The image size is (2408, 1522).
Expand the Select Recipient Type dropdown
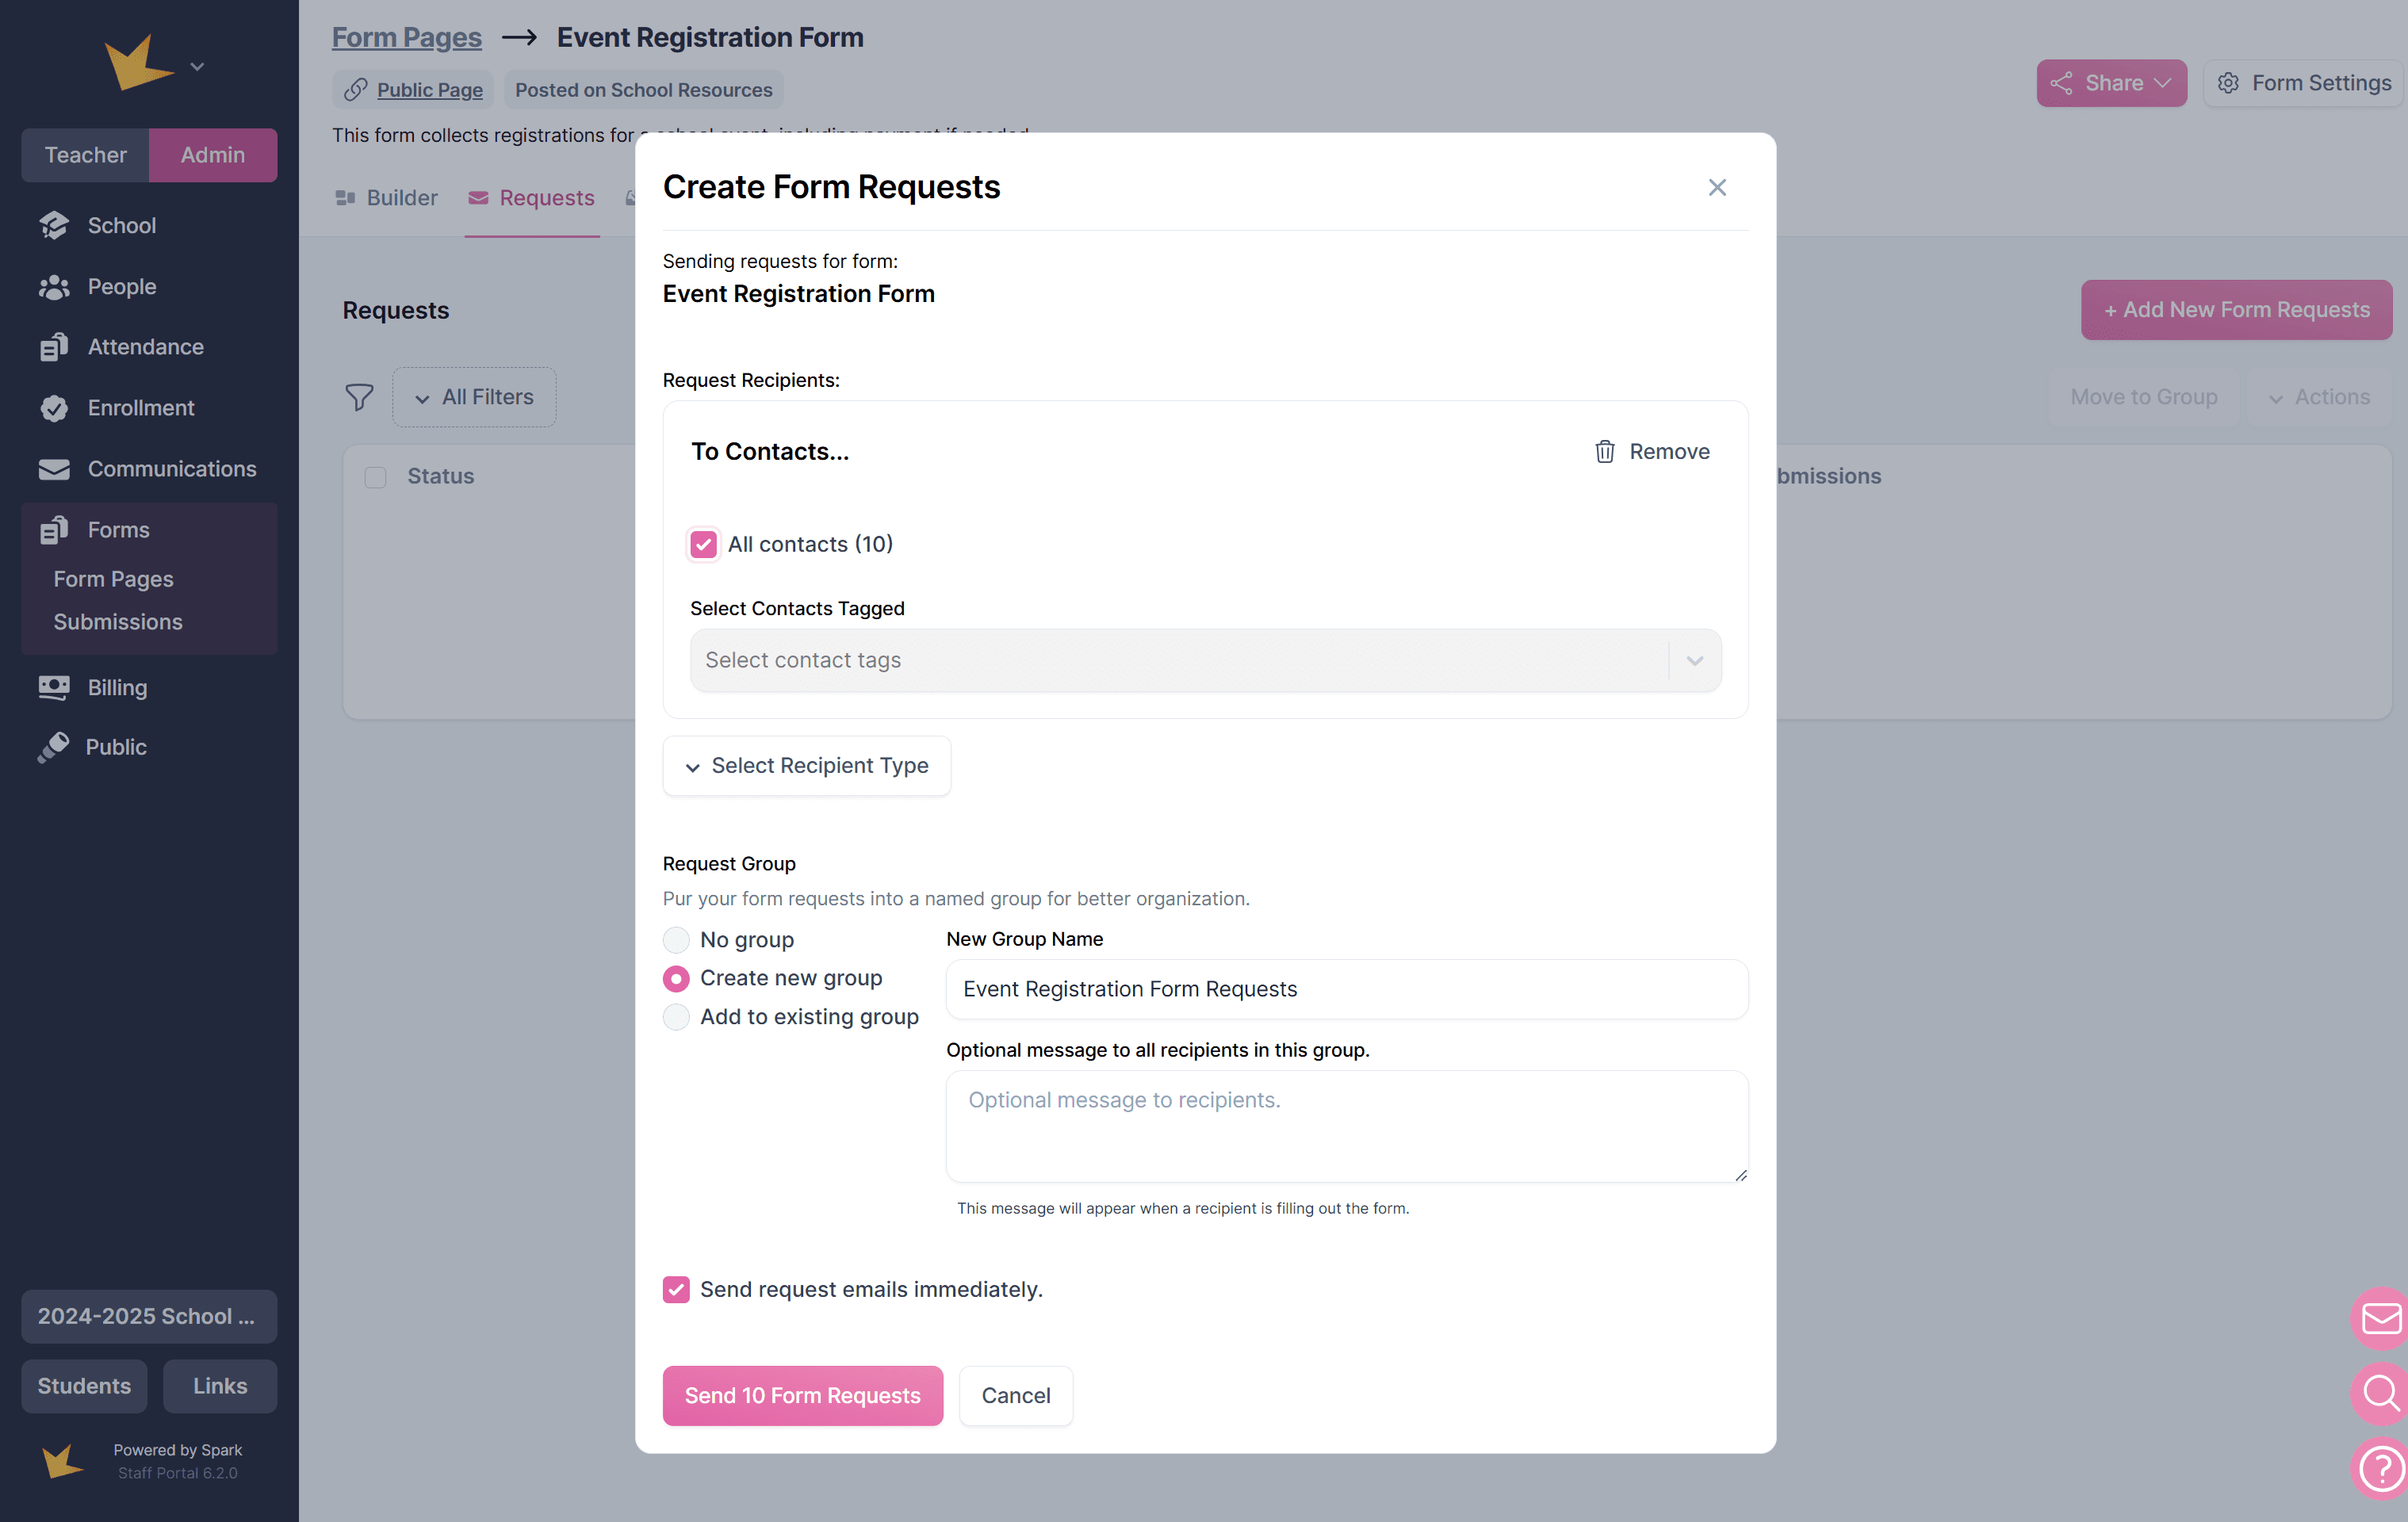point(806,766)
